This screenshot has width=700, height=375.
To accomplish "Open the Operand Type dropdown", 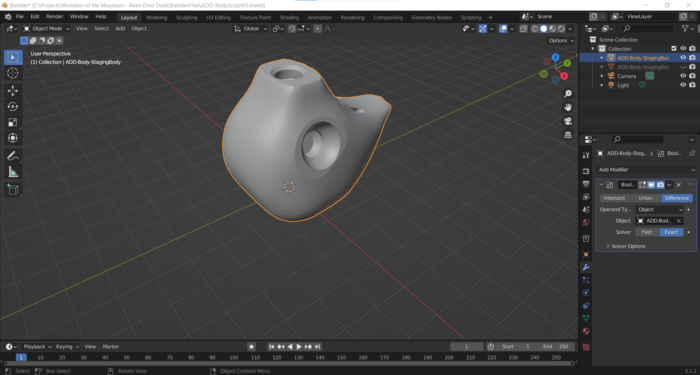I will (660, 209).
